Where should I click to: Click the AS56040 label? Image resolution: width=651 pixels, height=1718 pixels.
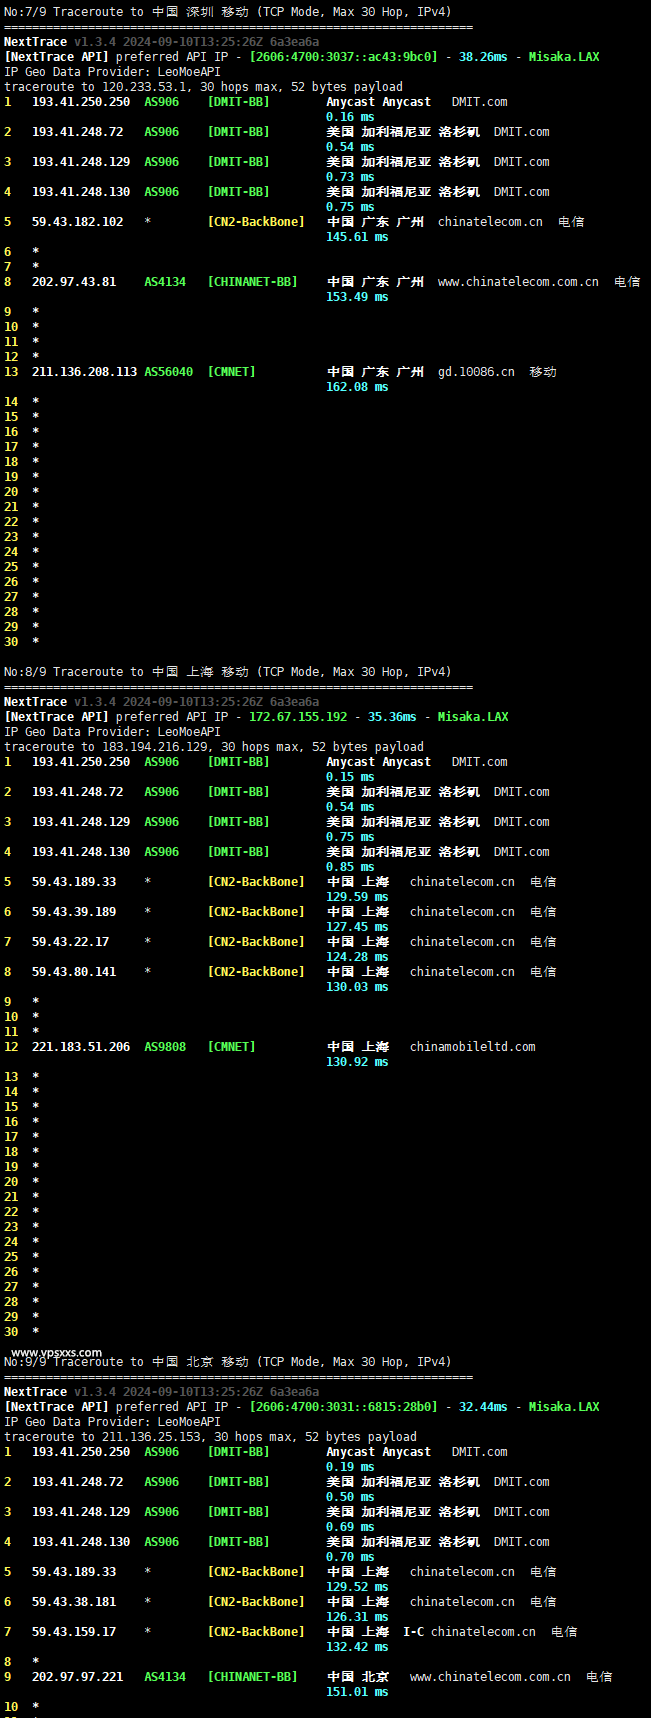point(168,372)
